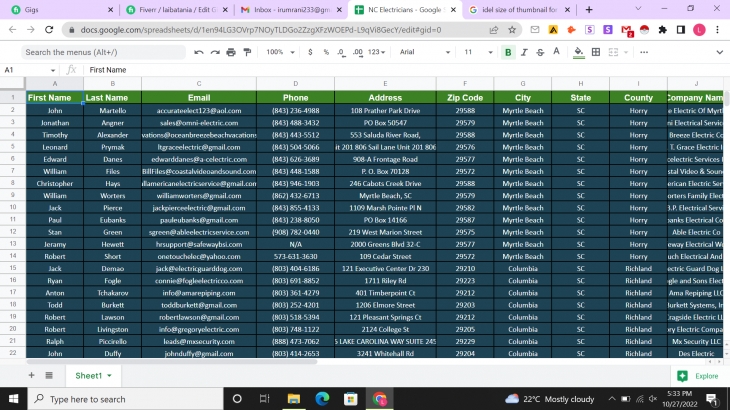Open the Name box A1 dropdown
The width and height of the screenshot is (730, 410).
pyautogui.click(x=53, y=70)
